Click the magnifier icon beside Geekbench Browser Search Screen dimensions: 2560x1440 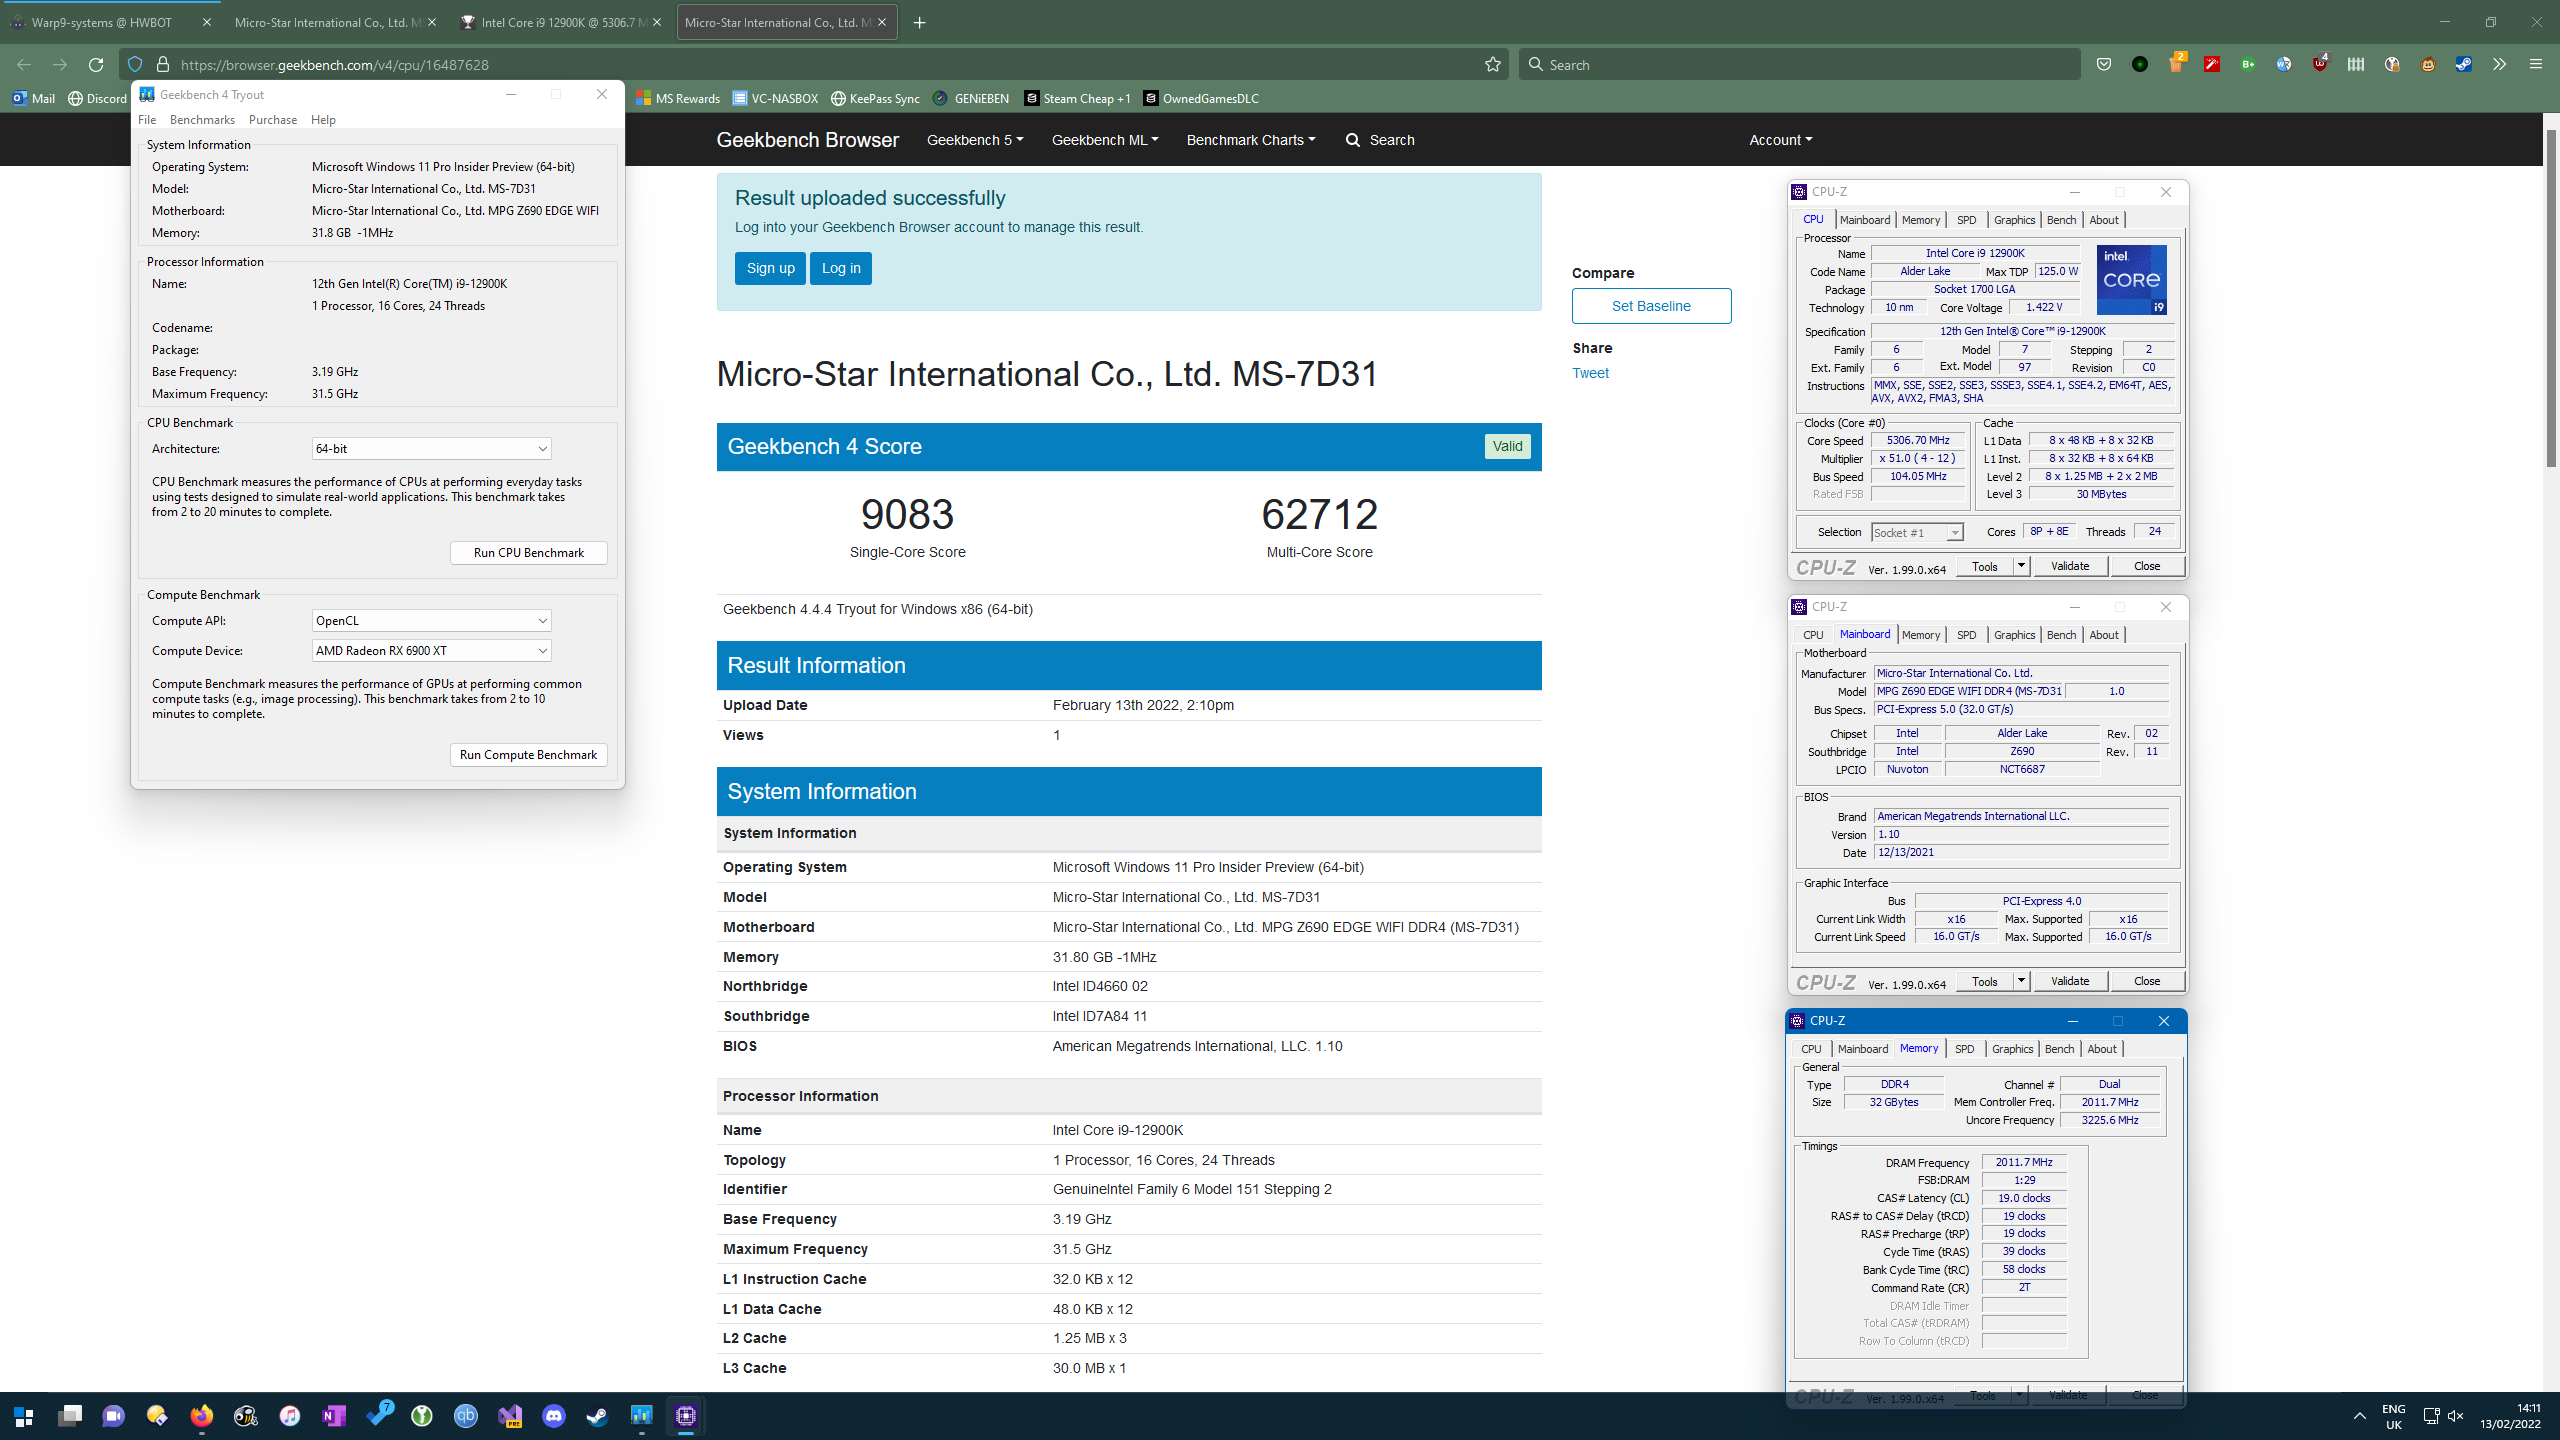1353,140
